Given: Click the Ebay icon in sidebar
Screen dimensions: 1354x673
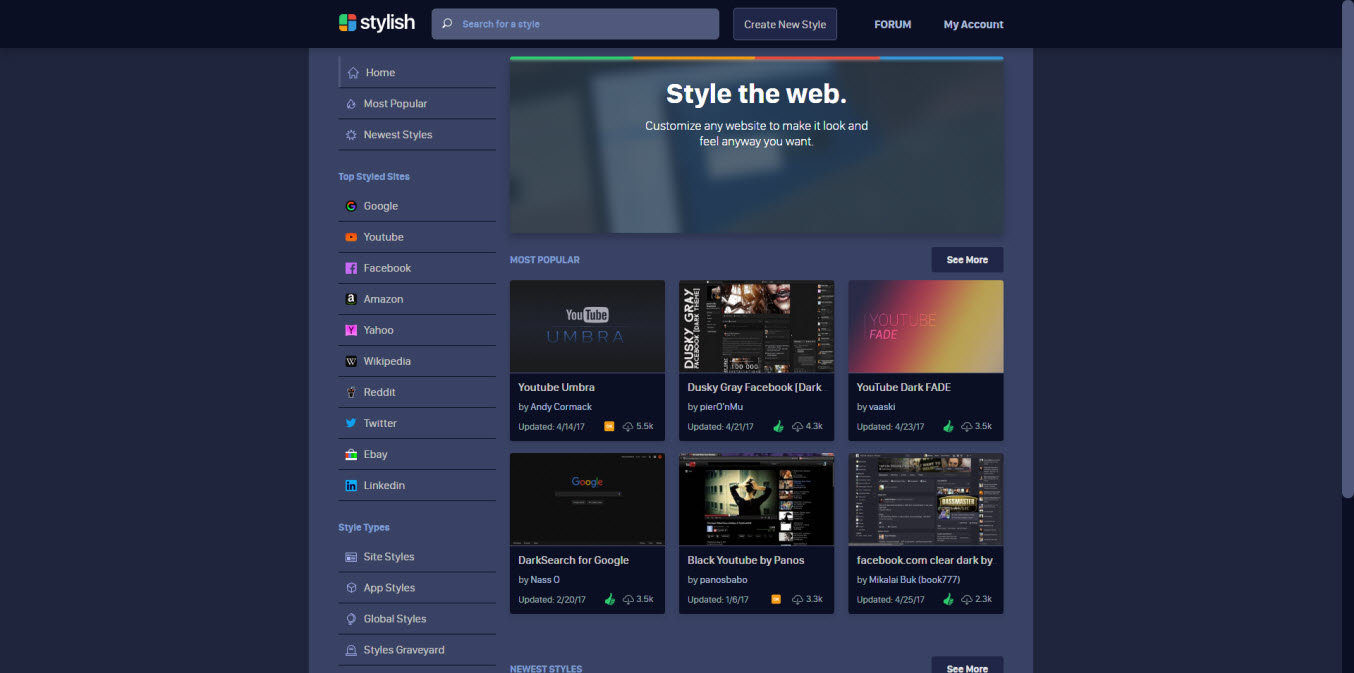Looking at the screenshot, I should click(351, 454).
